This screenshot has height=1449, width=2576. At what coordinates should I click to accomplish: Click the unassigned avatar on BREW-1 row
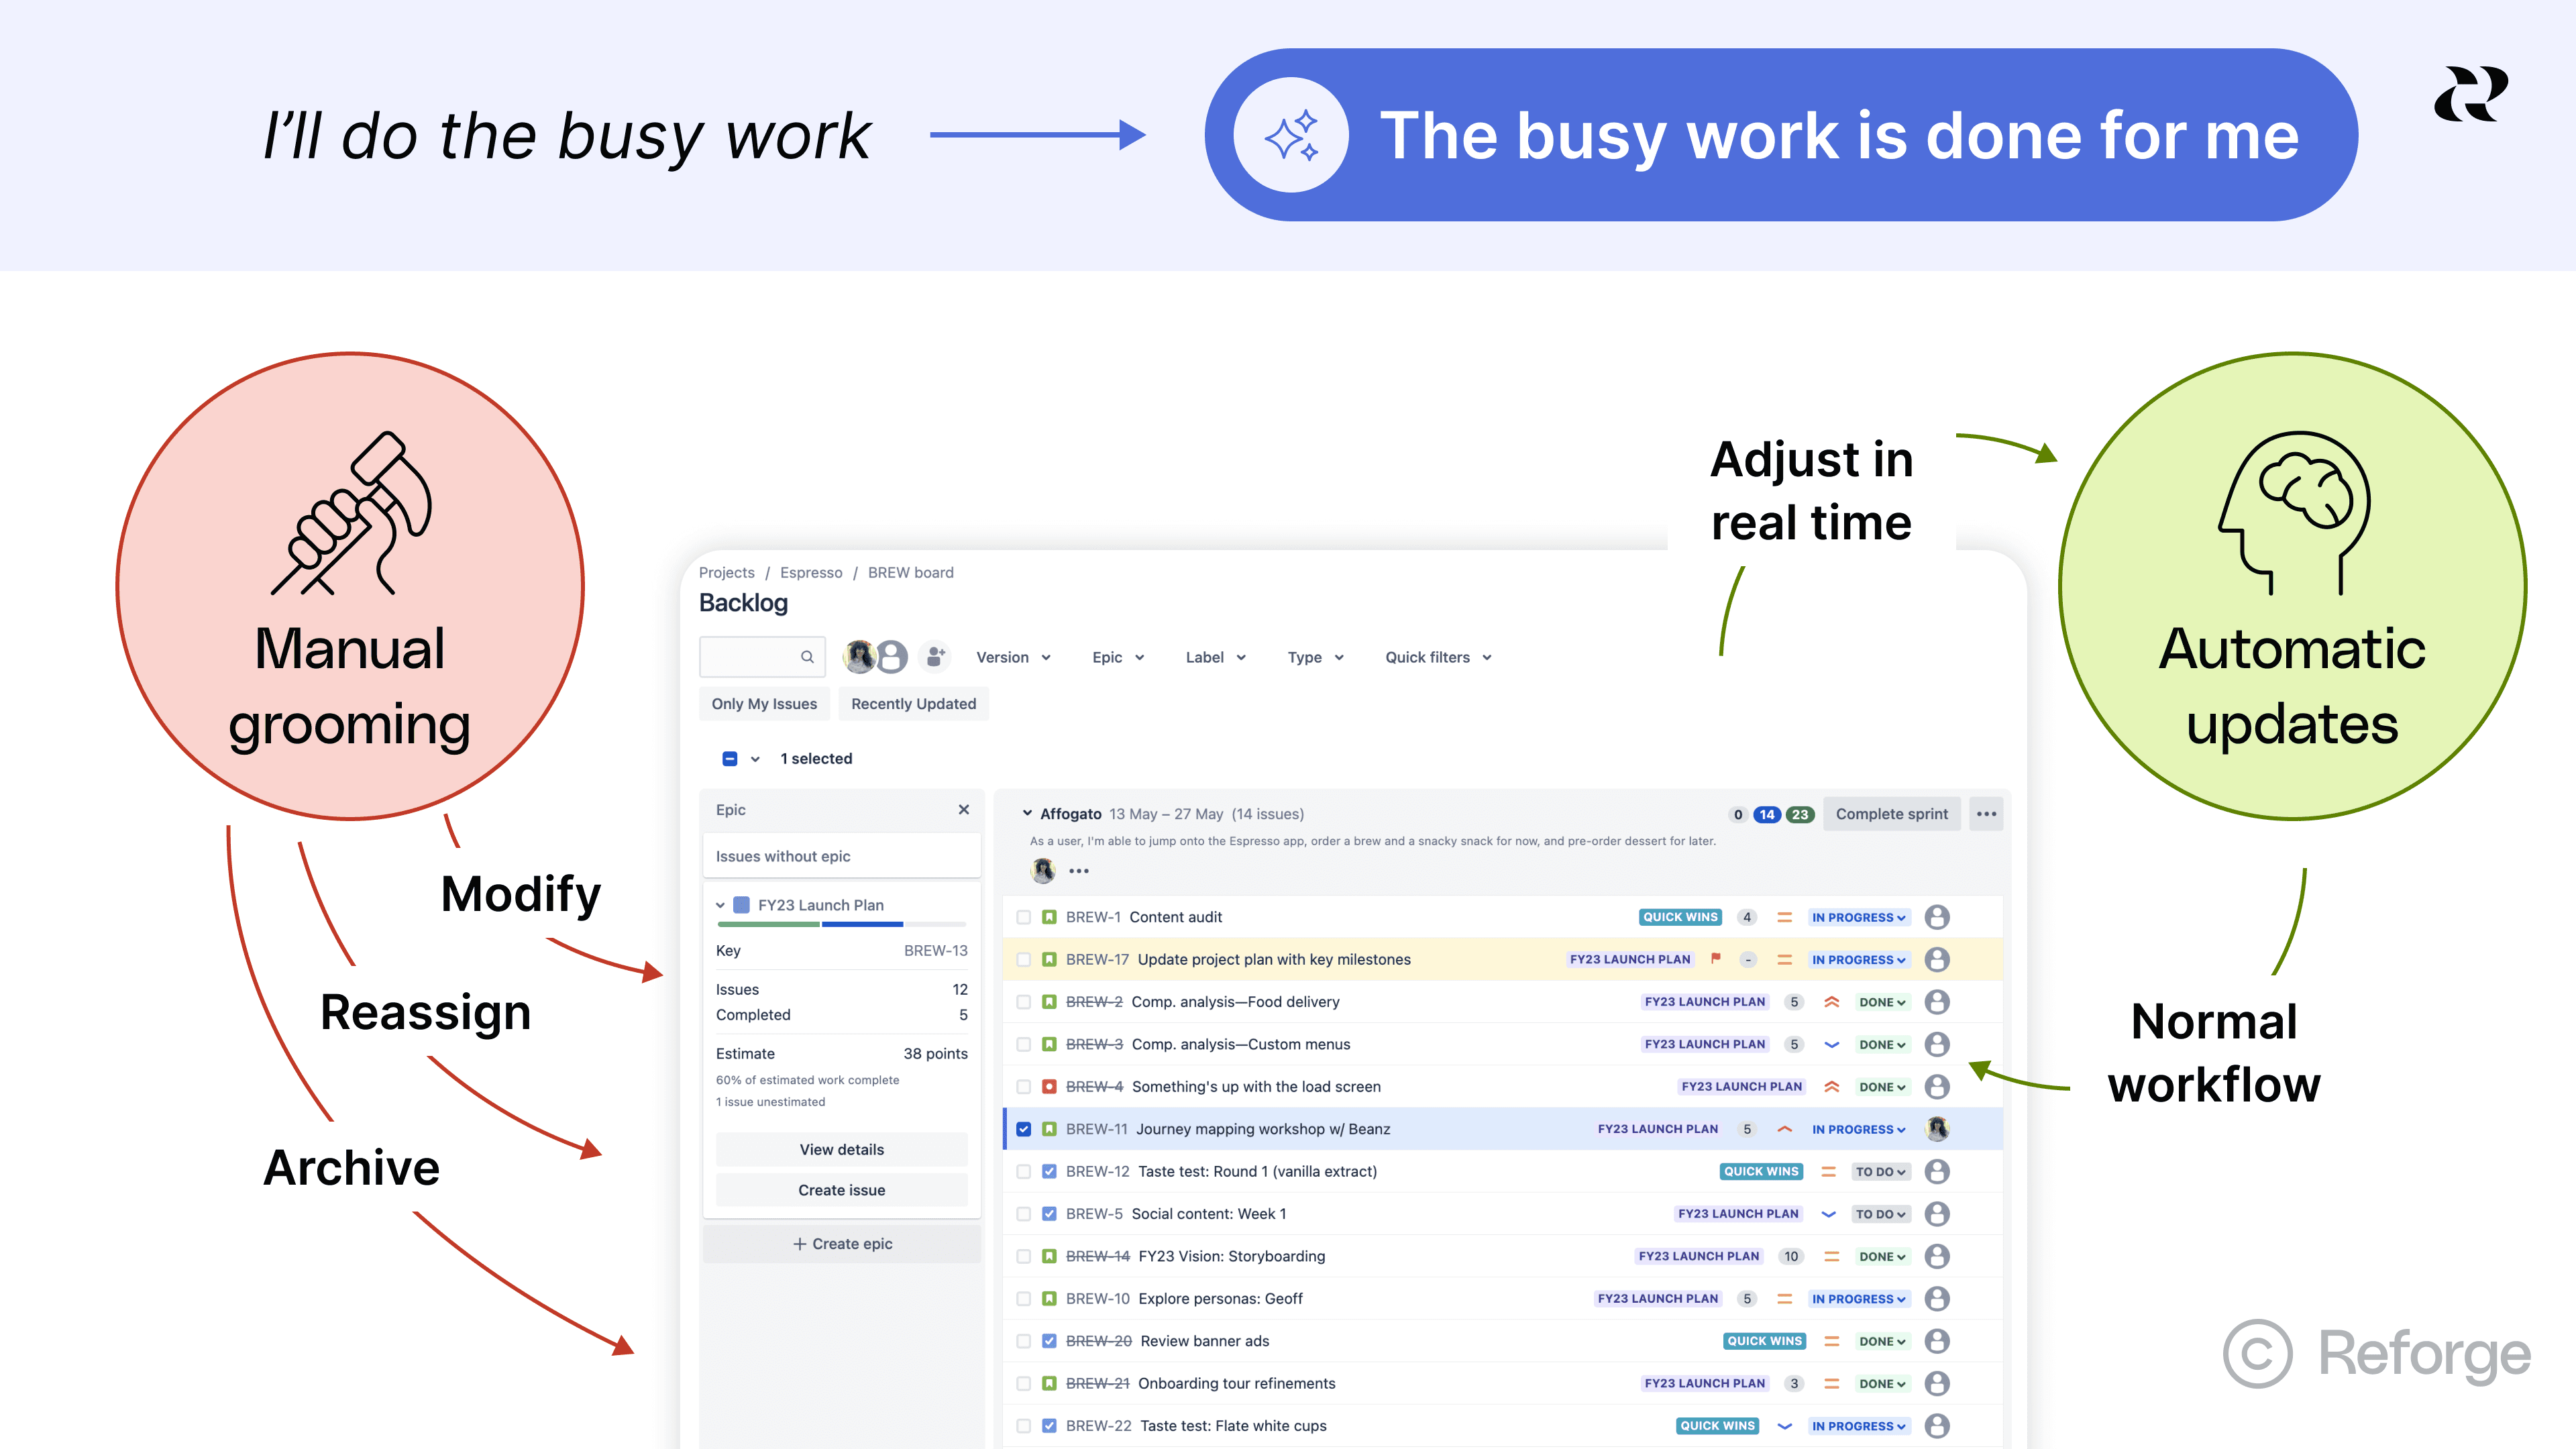[x=1937, y=917]
